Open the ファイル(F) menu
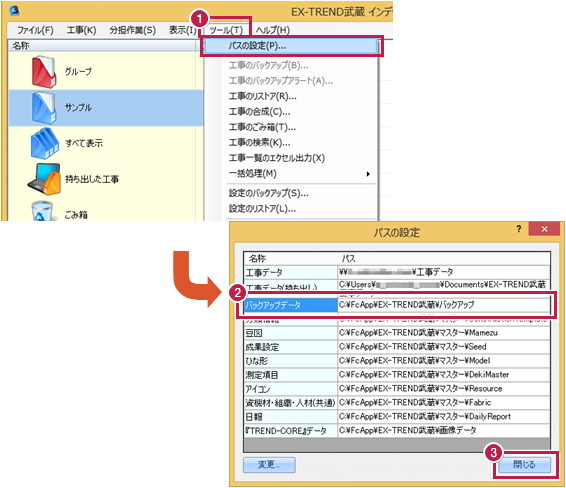Image resolution: width=566 pixels, height=488 pixels. 35,30
